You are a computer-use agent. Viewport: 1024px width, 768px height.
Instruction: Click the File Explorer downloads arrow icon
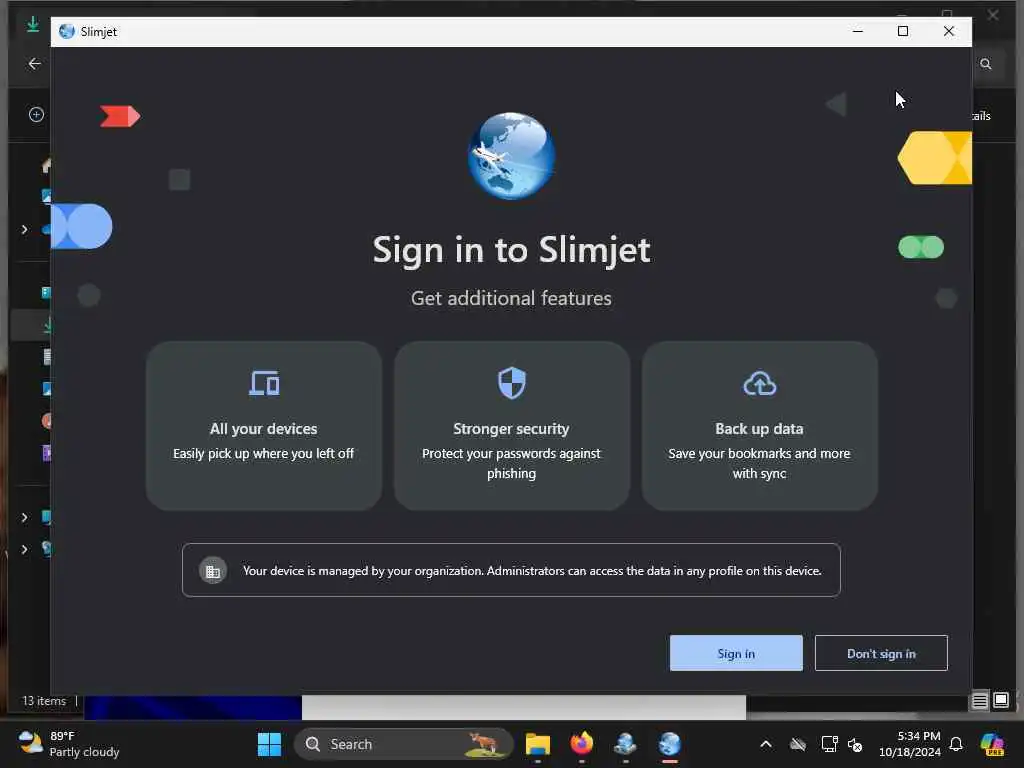pyautogui.click(x=33, y=25)
